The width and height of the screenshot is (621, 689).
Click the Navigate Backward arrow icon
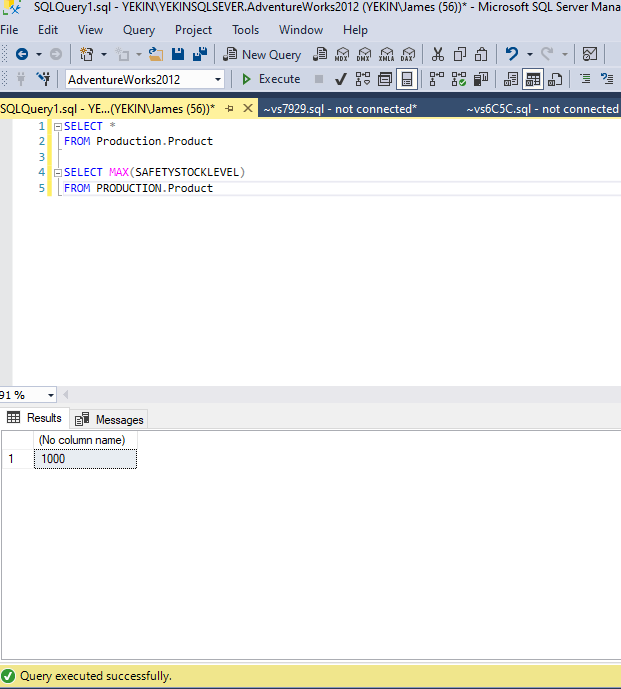(x=22, y=54)
